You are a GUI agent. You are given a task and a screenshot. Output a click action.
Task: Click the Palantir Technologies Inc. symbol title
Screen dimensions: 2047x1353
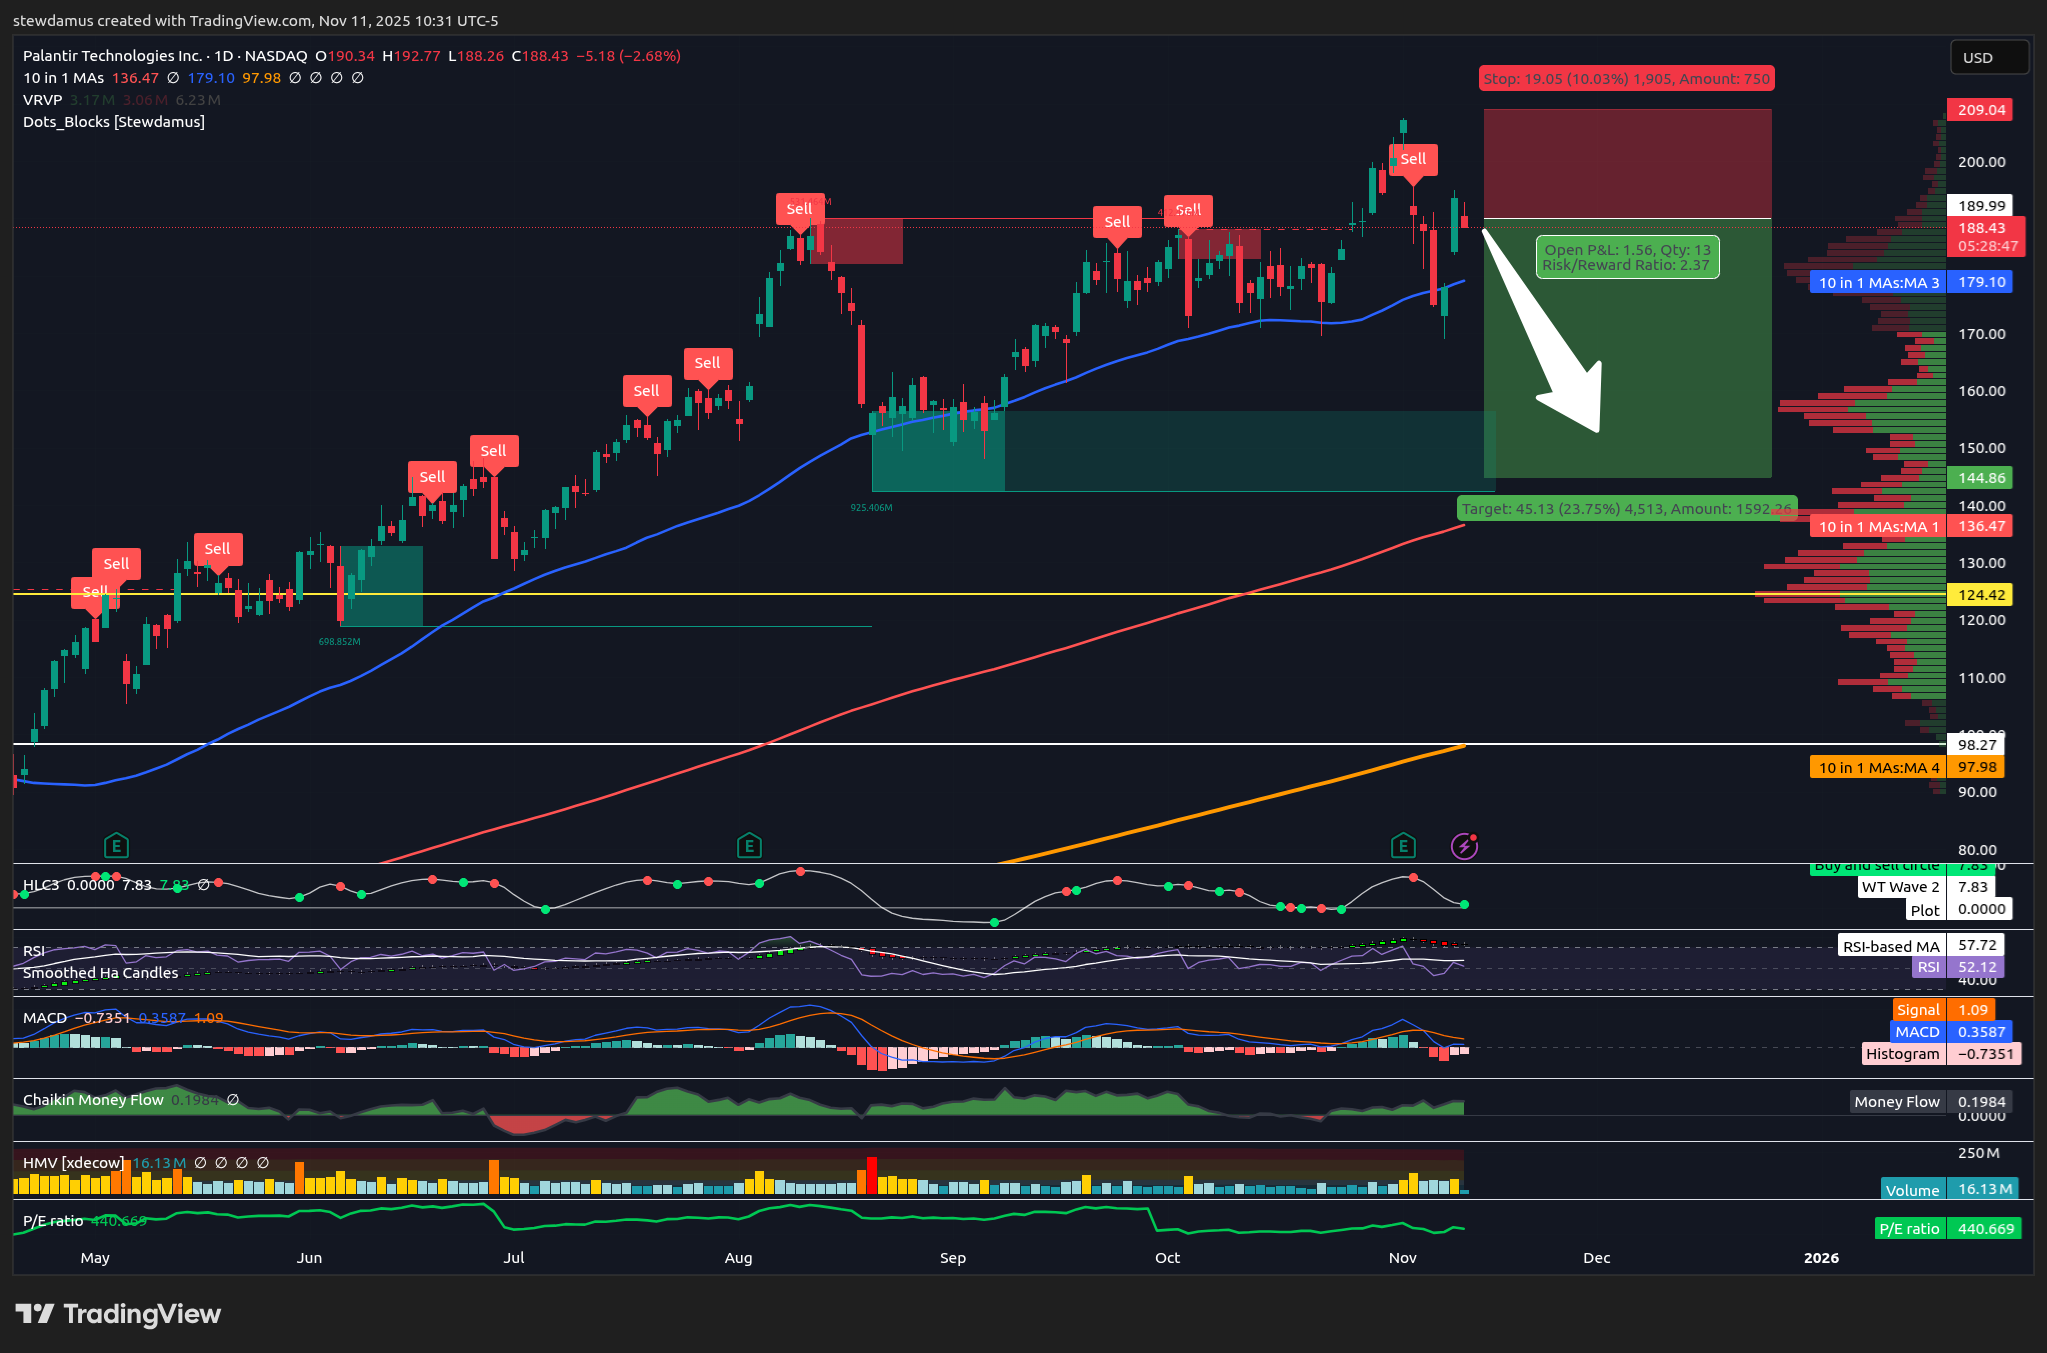pyautogui.click(x=112, y=56)
